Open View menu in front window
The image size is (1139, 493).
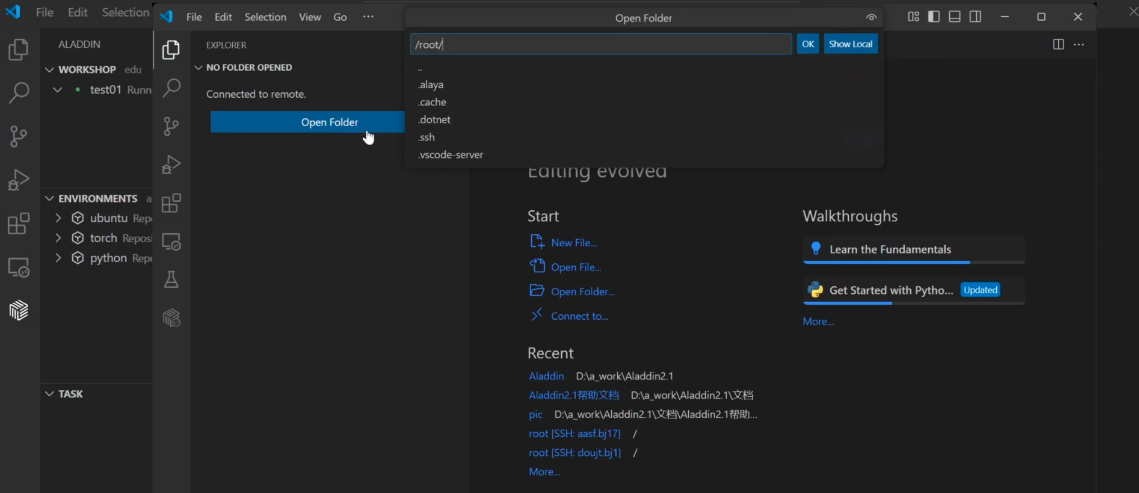pyautogui.click(x=309, y=17)
